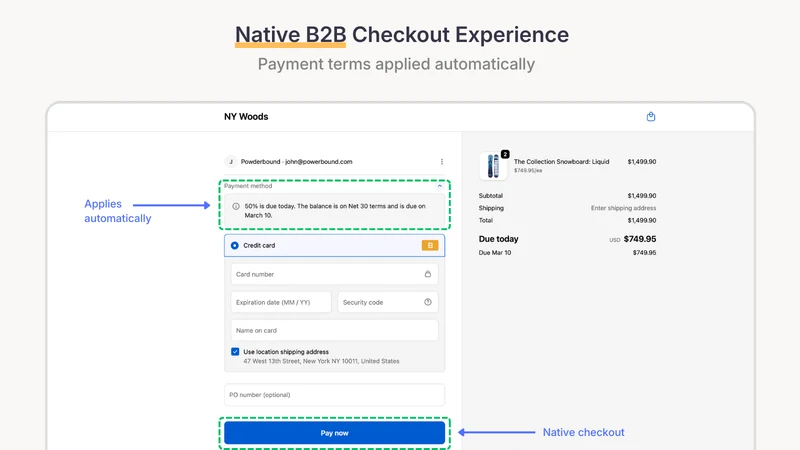Focus the Card number input field
The image size is (800, 450).
tap(334, 274)
